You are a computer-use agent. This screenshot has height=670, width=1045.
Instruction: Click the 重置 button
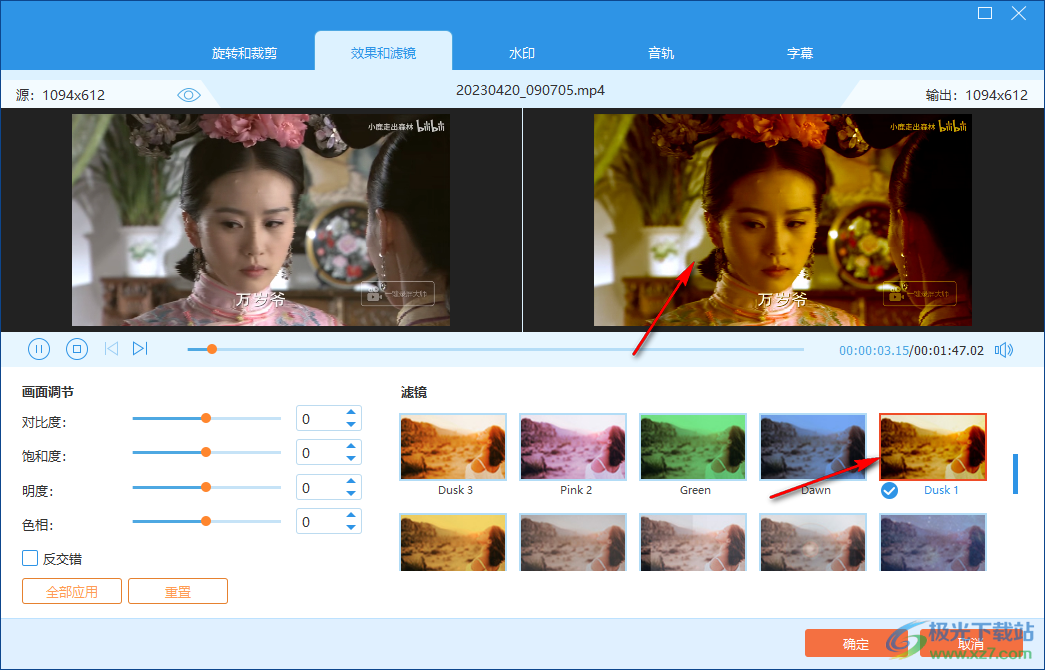[178, 591]
